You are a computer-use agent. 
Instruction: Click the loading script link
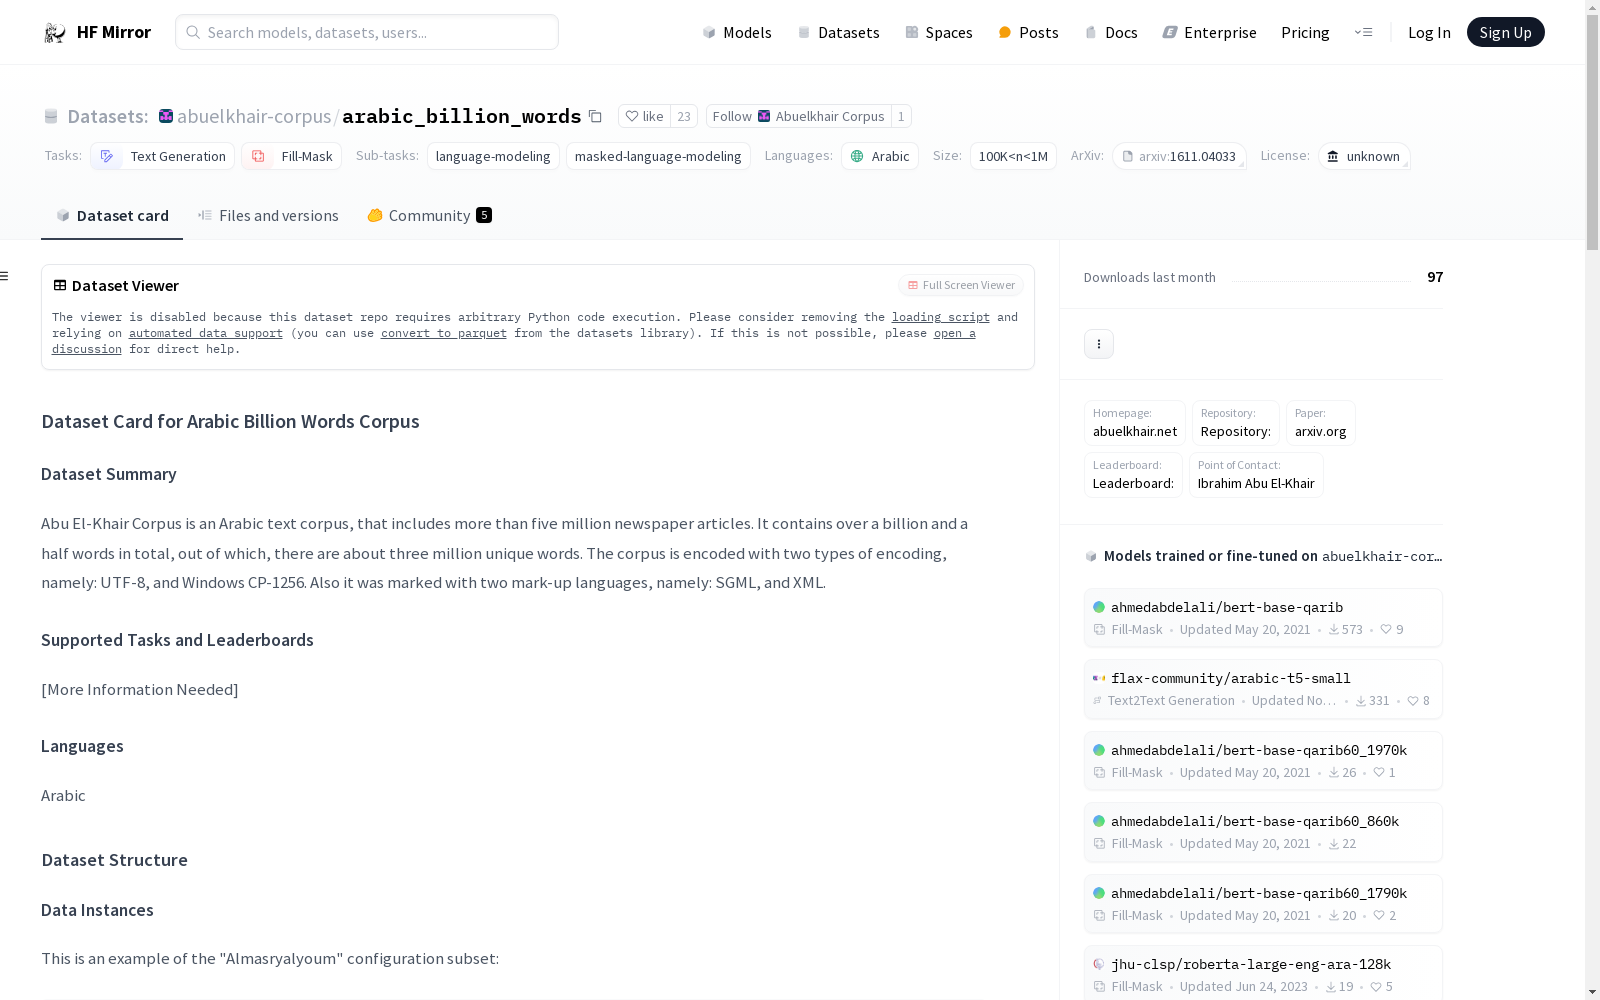coord(941,317)
